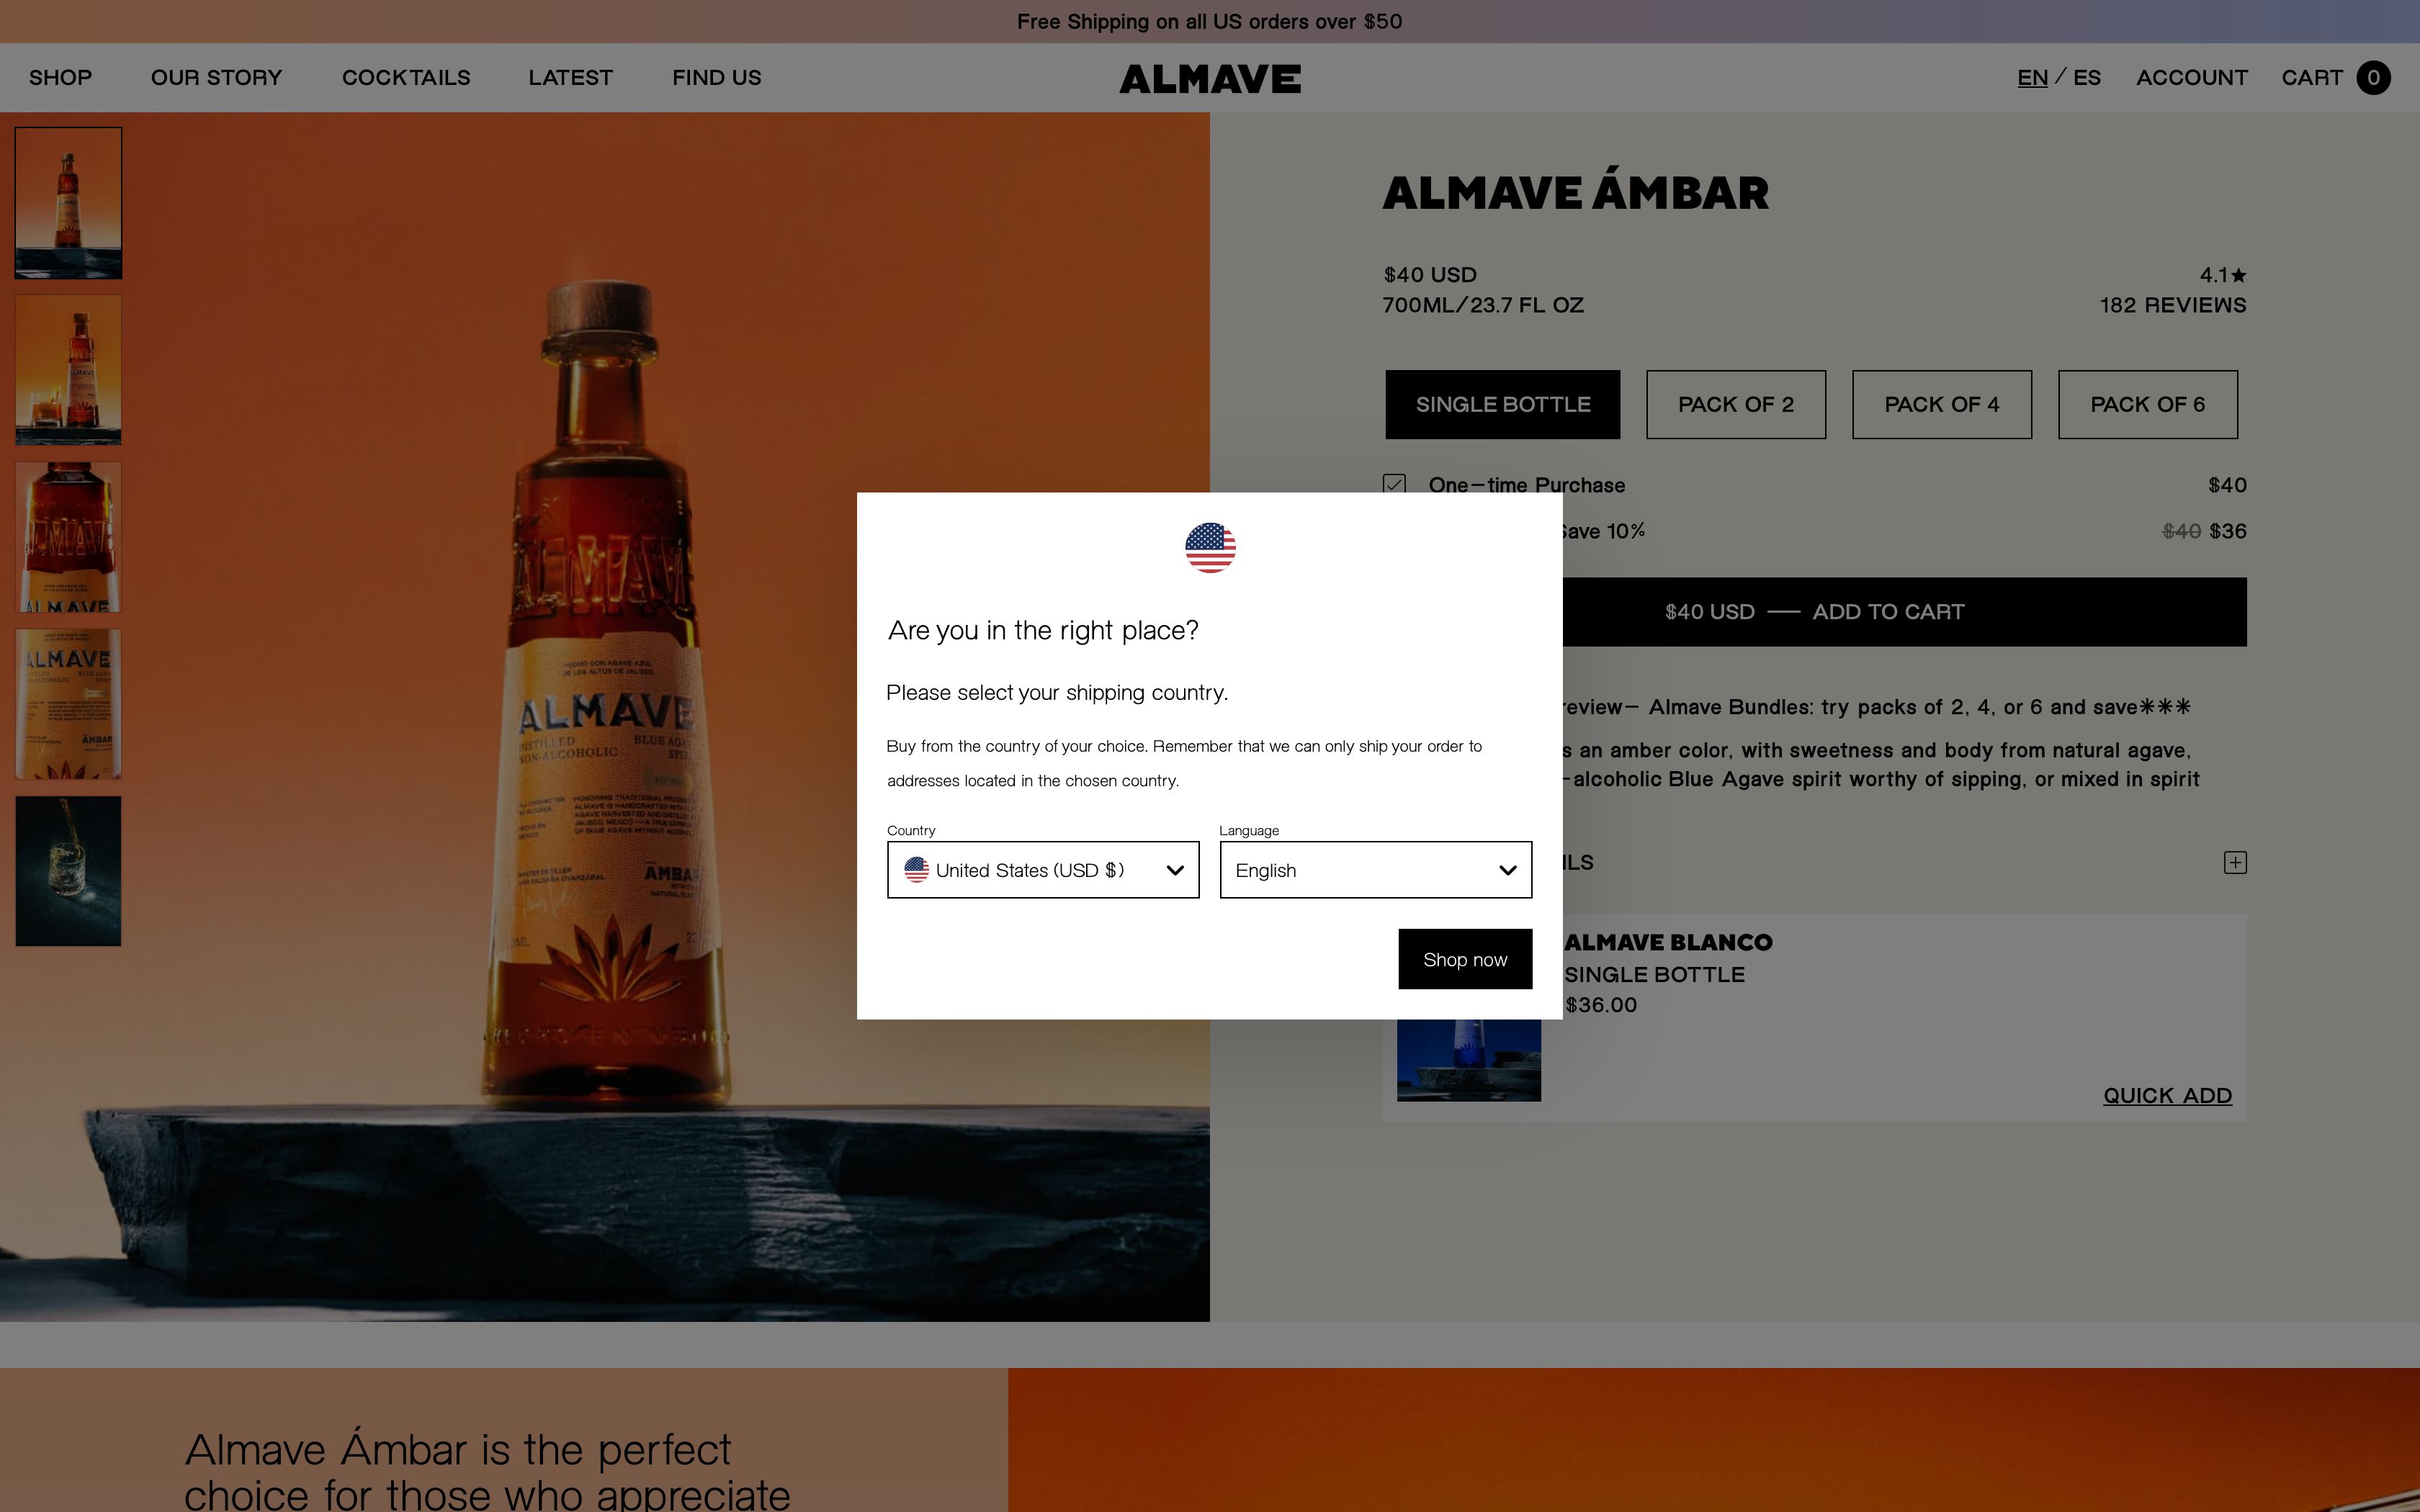Open the SHOP menu

(60, 77)
